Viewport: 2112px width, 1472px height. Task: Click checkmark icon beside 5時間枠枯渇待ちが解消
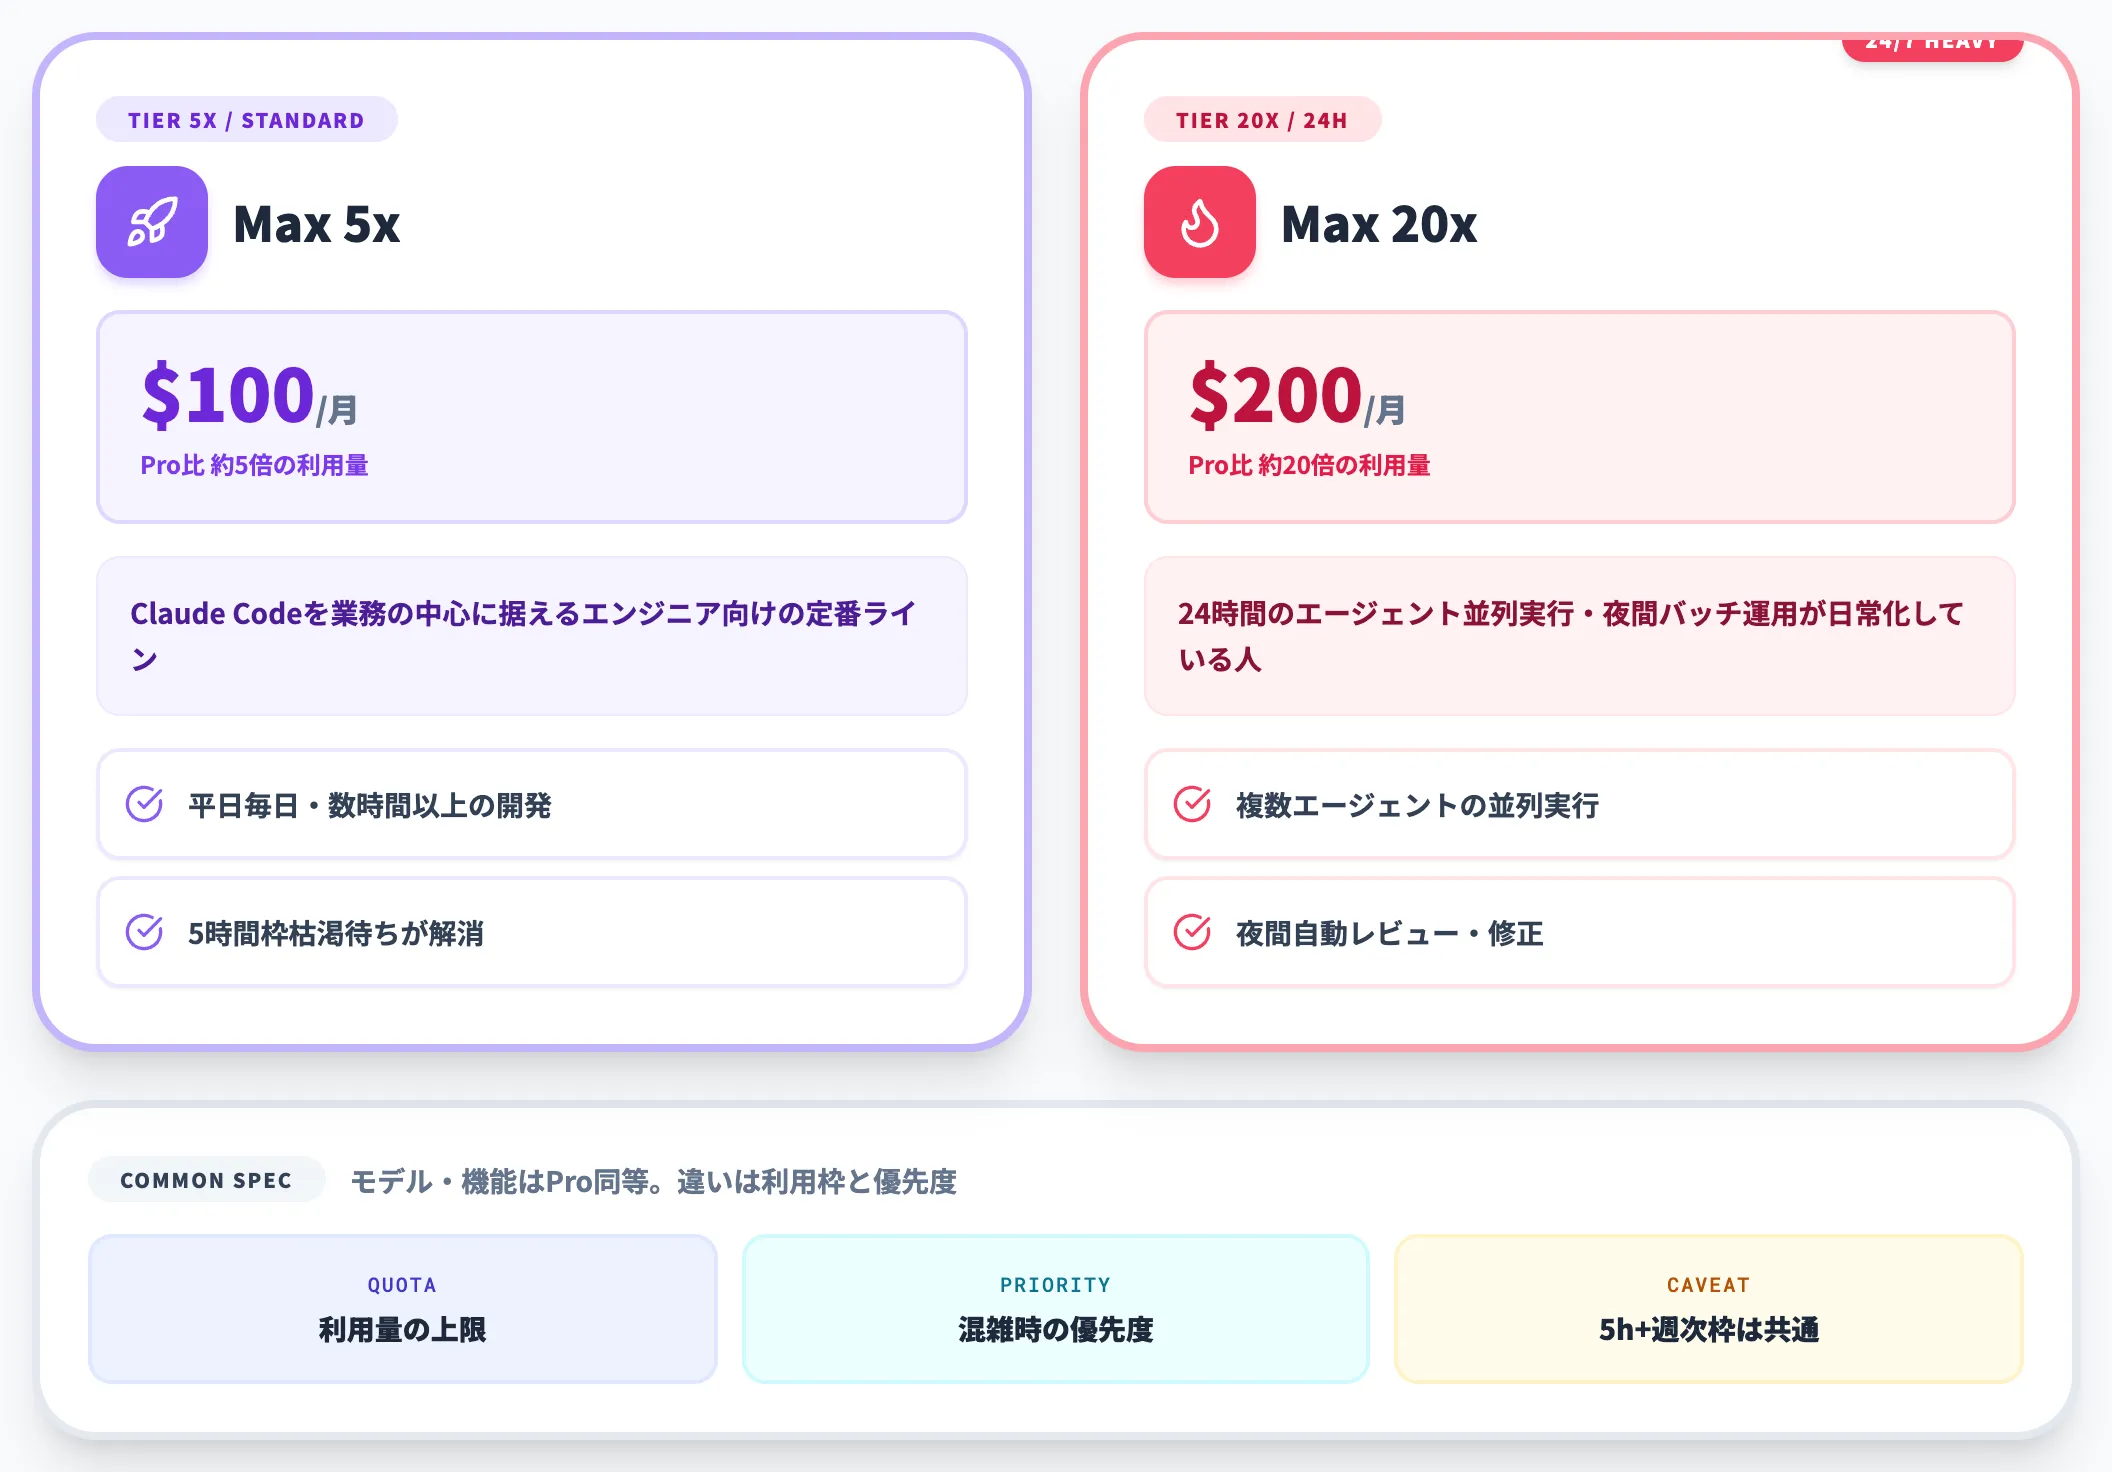(x=145, y=932)
